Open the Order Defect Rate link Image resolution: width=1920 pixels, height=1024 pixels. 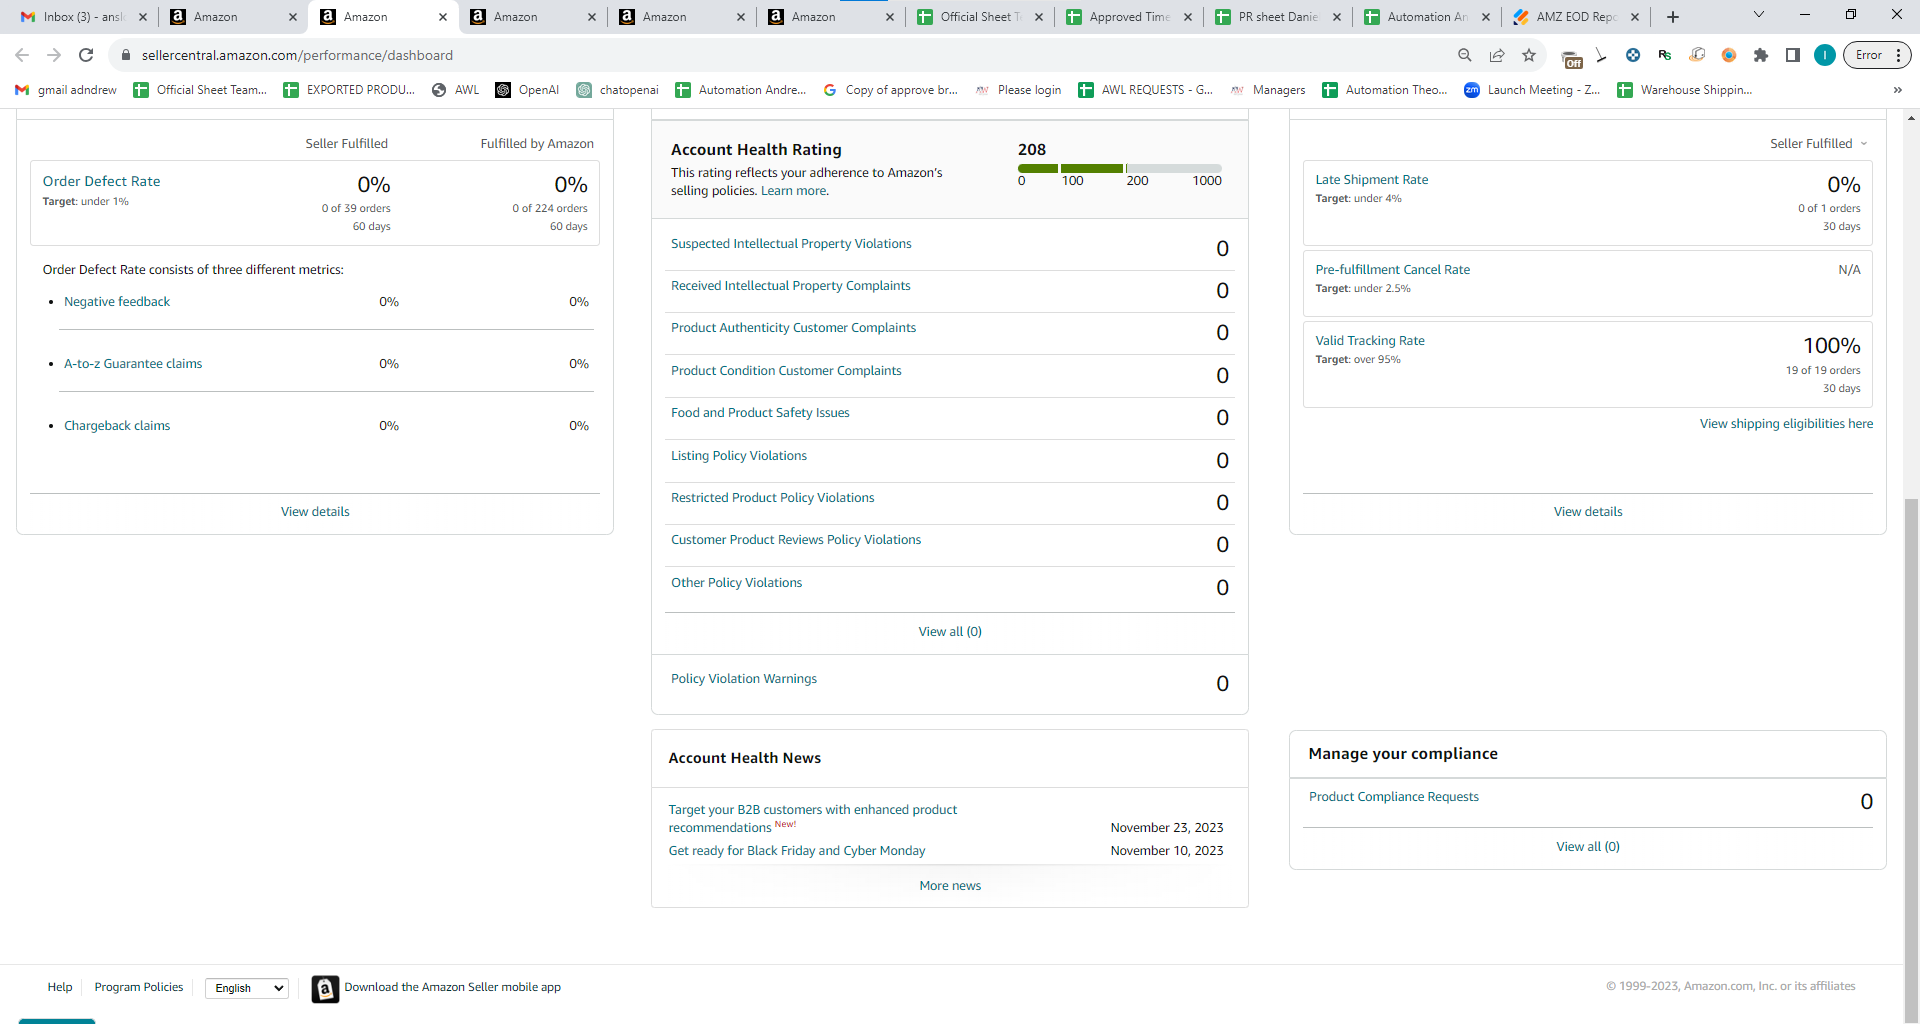pos(101,181)
